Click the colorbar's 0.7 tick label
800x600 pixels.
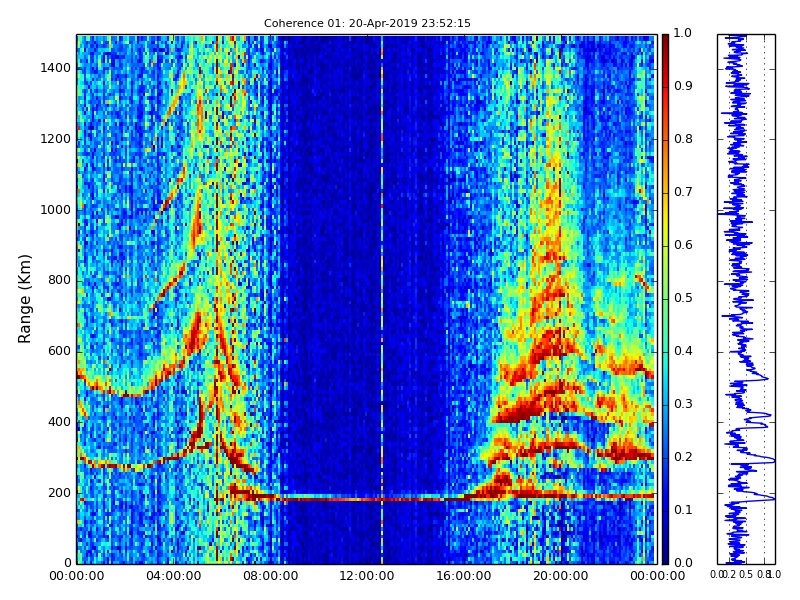pos(683,192)
